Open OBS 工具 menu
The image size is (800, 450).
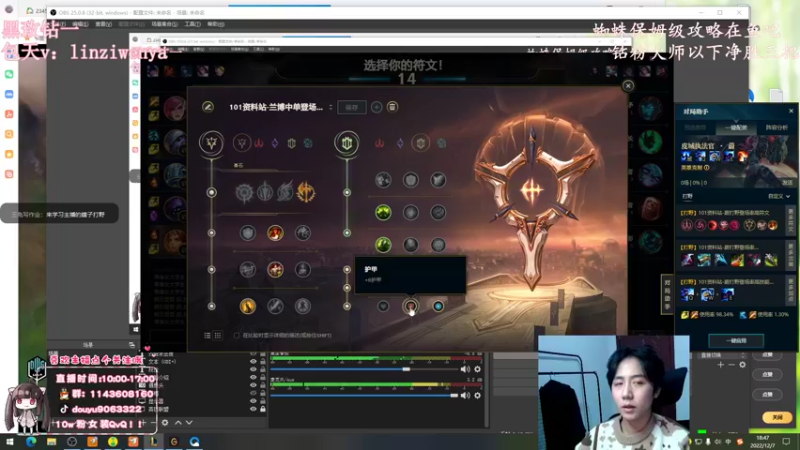[192, 24]
